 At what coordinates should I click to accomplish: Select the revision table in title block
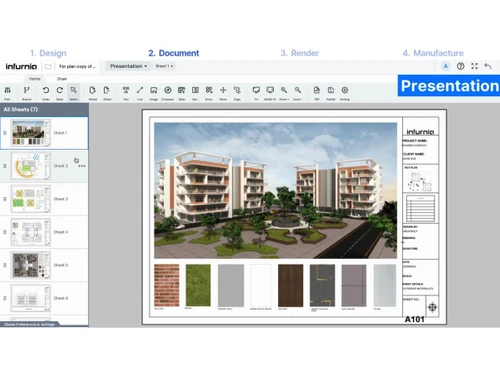click(420, 209)
